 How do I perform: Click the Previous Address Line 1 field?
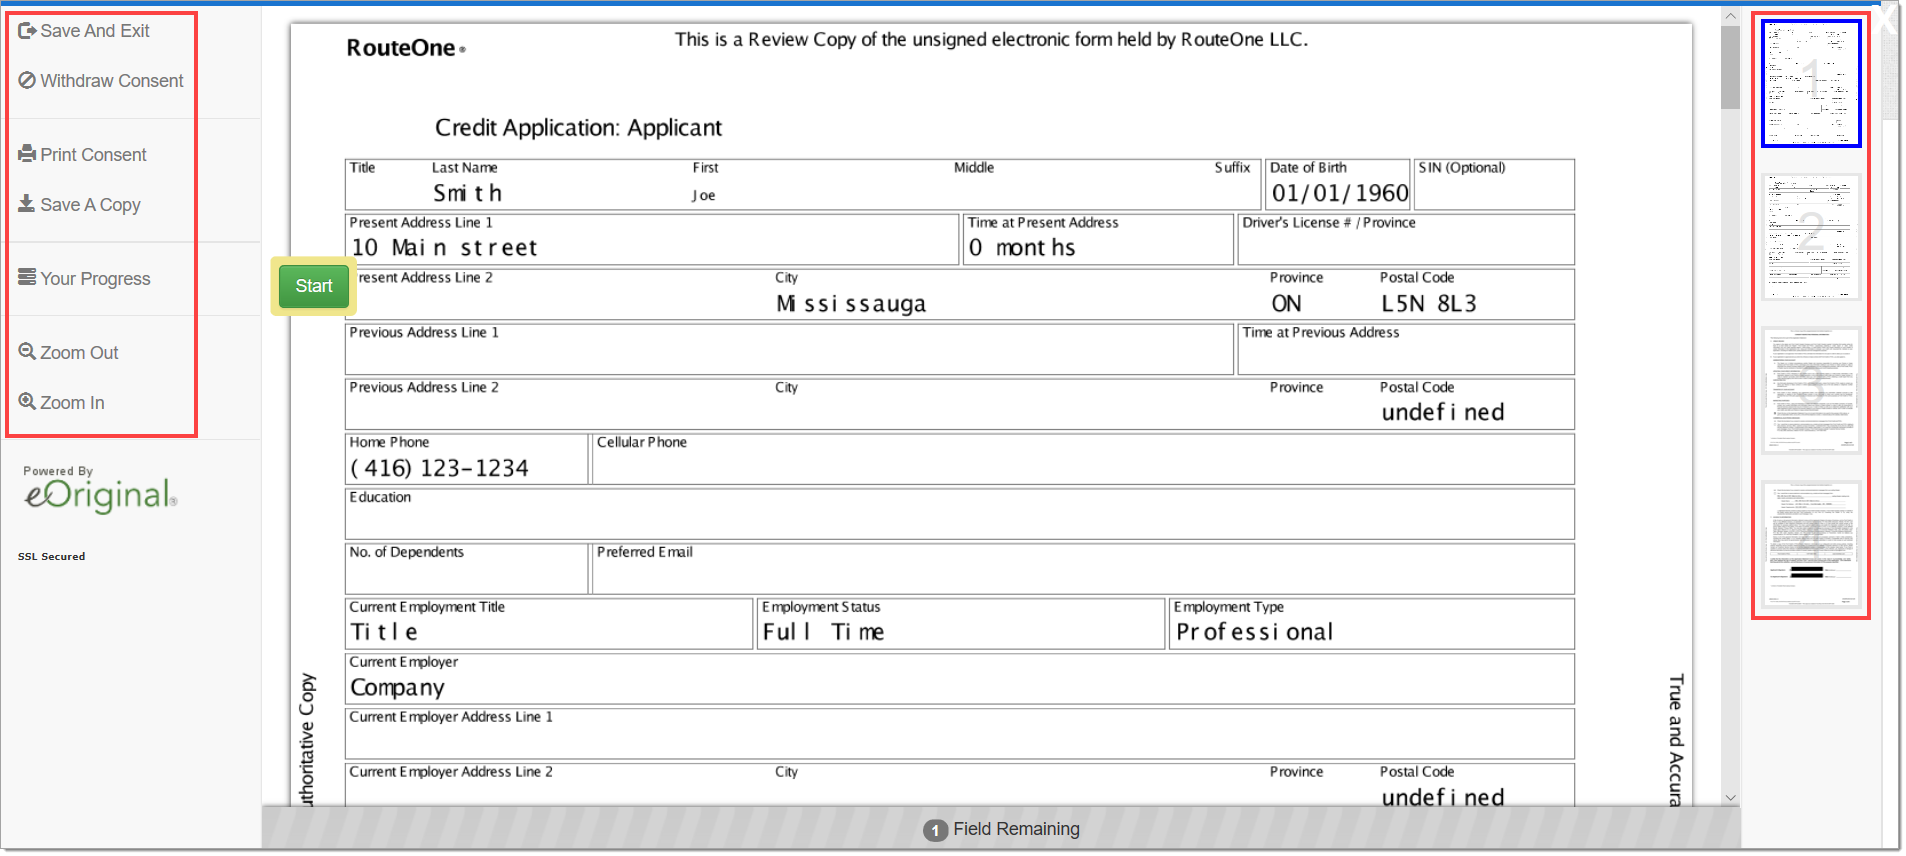(789, 349)
